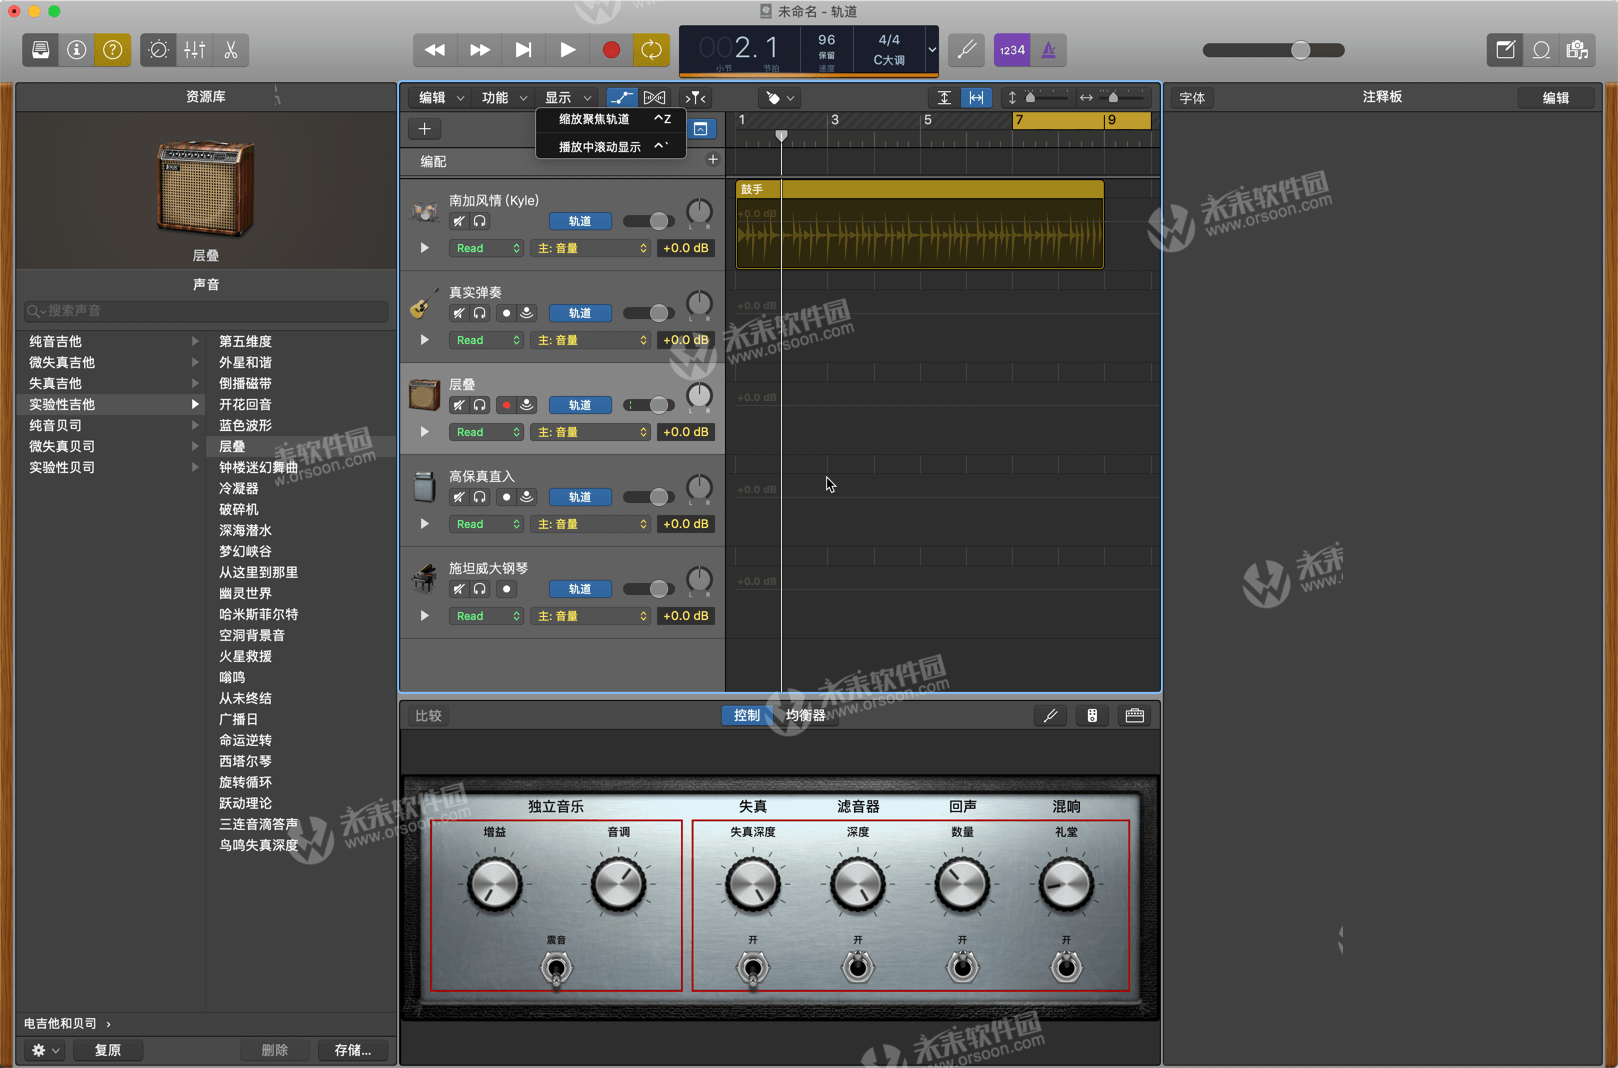Toggle Cycle mode loop button
The image size is (1618, 1068).
click(x=652, y=50)
